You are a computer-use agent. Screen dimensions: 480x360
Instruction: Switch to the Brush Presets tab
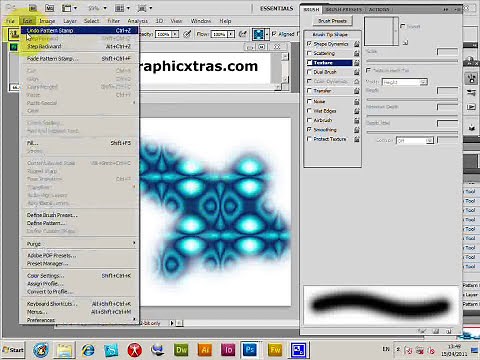(x=343, y=9)
